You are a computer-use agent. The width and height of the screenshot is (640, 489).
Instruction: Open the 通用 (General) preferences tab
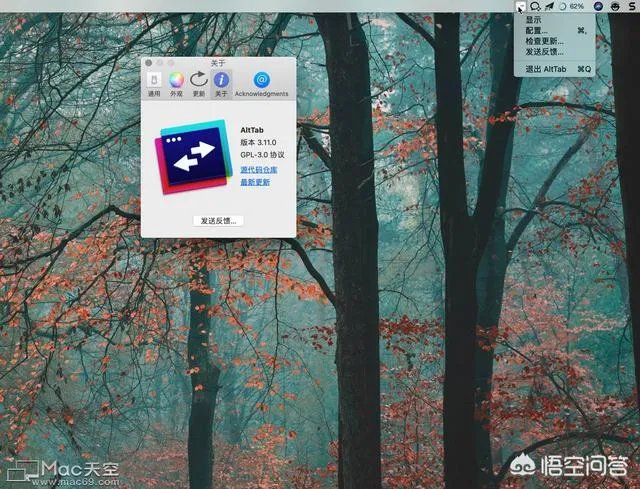pyautogui.click(x=154, y=84)
